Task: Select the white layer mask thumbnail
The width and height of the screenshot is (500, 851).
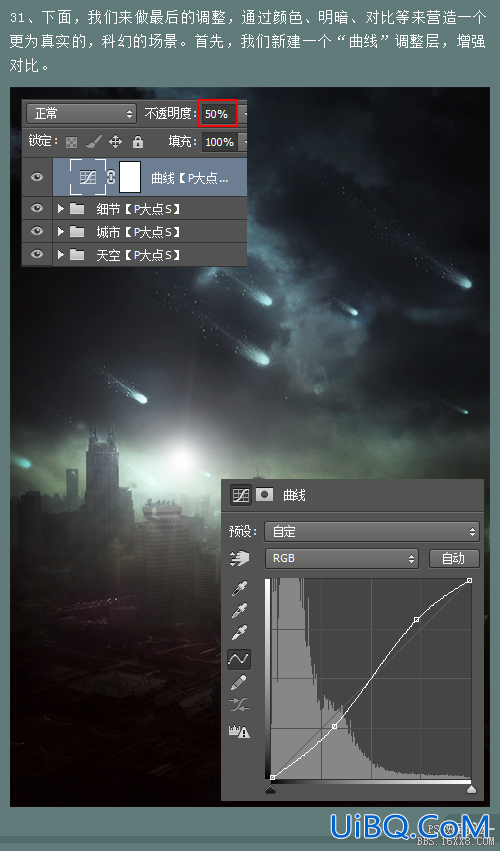Action: [x=130, y=177]
